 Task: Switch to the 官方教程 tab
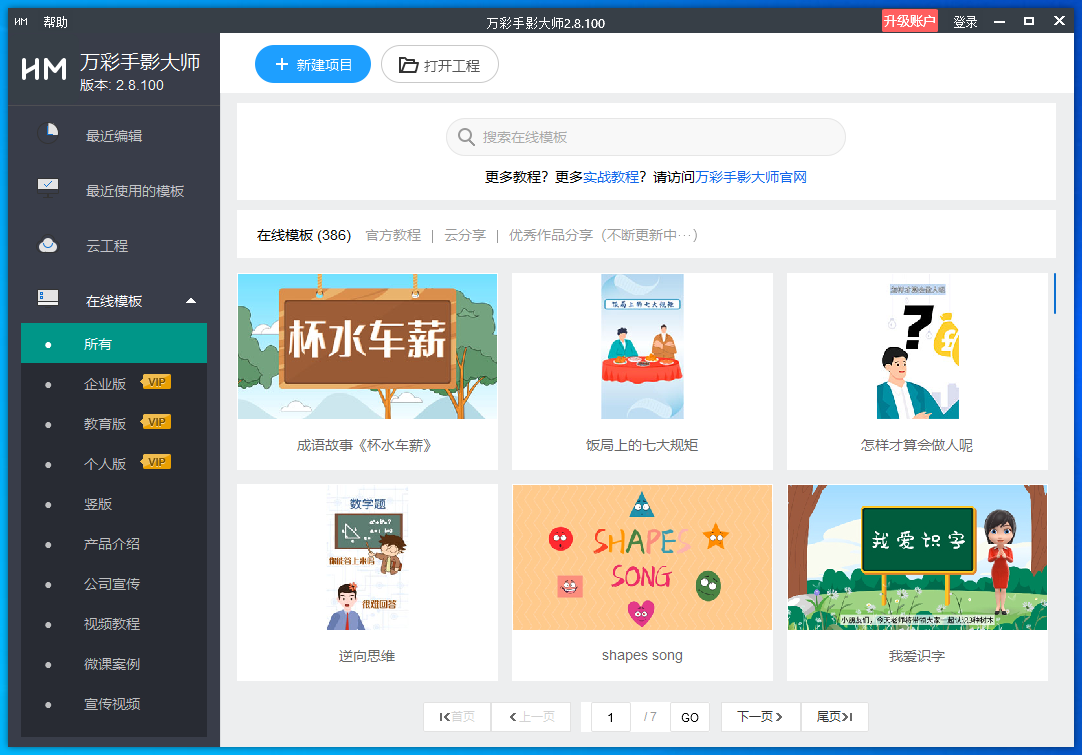393,235
